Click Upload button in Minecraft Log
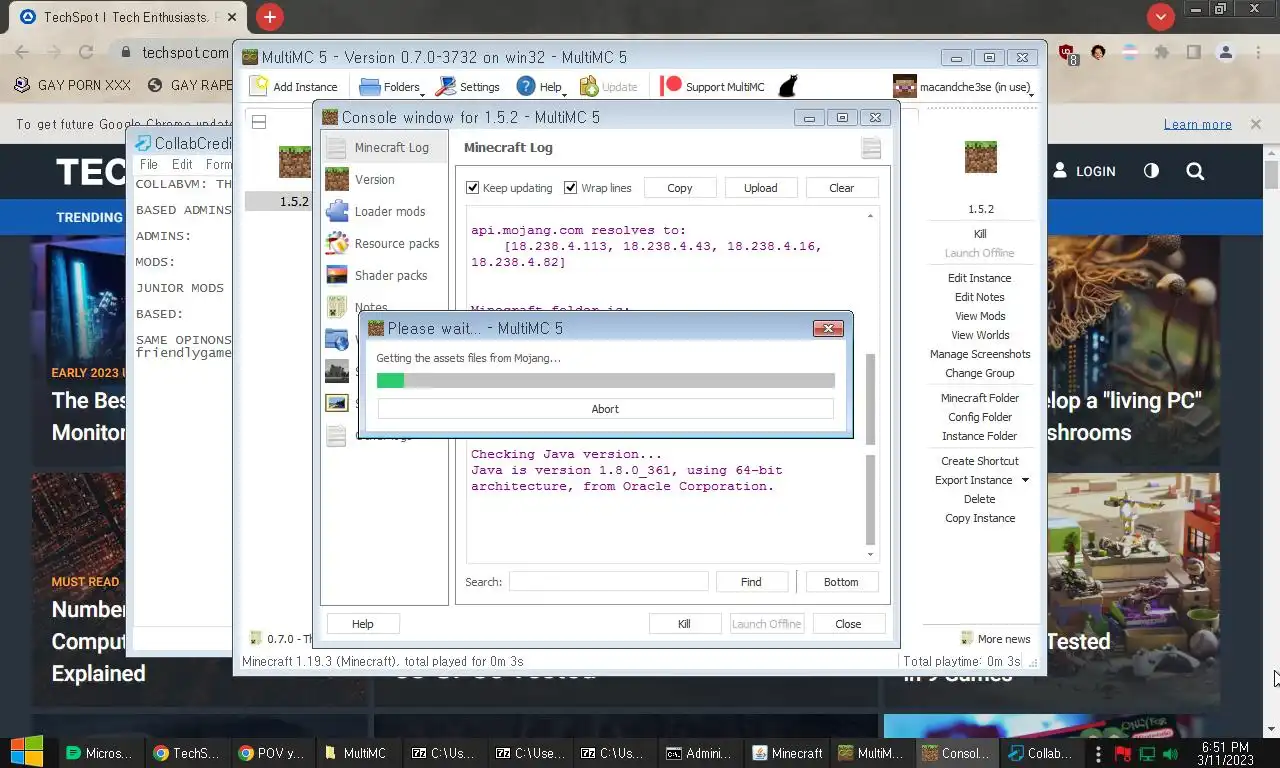 click(760, 187)
